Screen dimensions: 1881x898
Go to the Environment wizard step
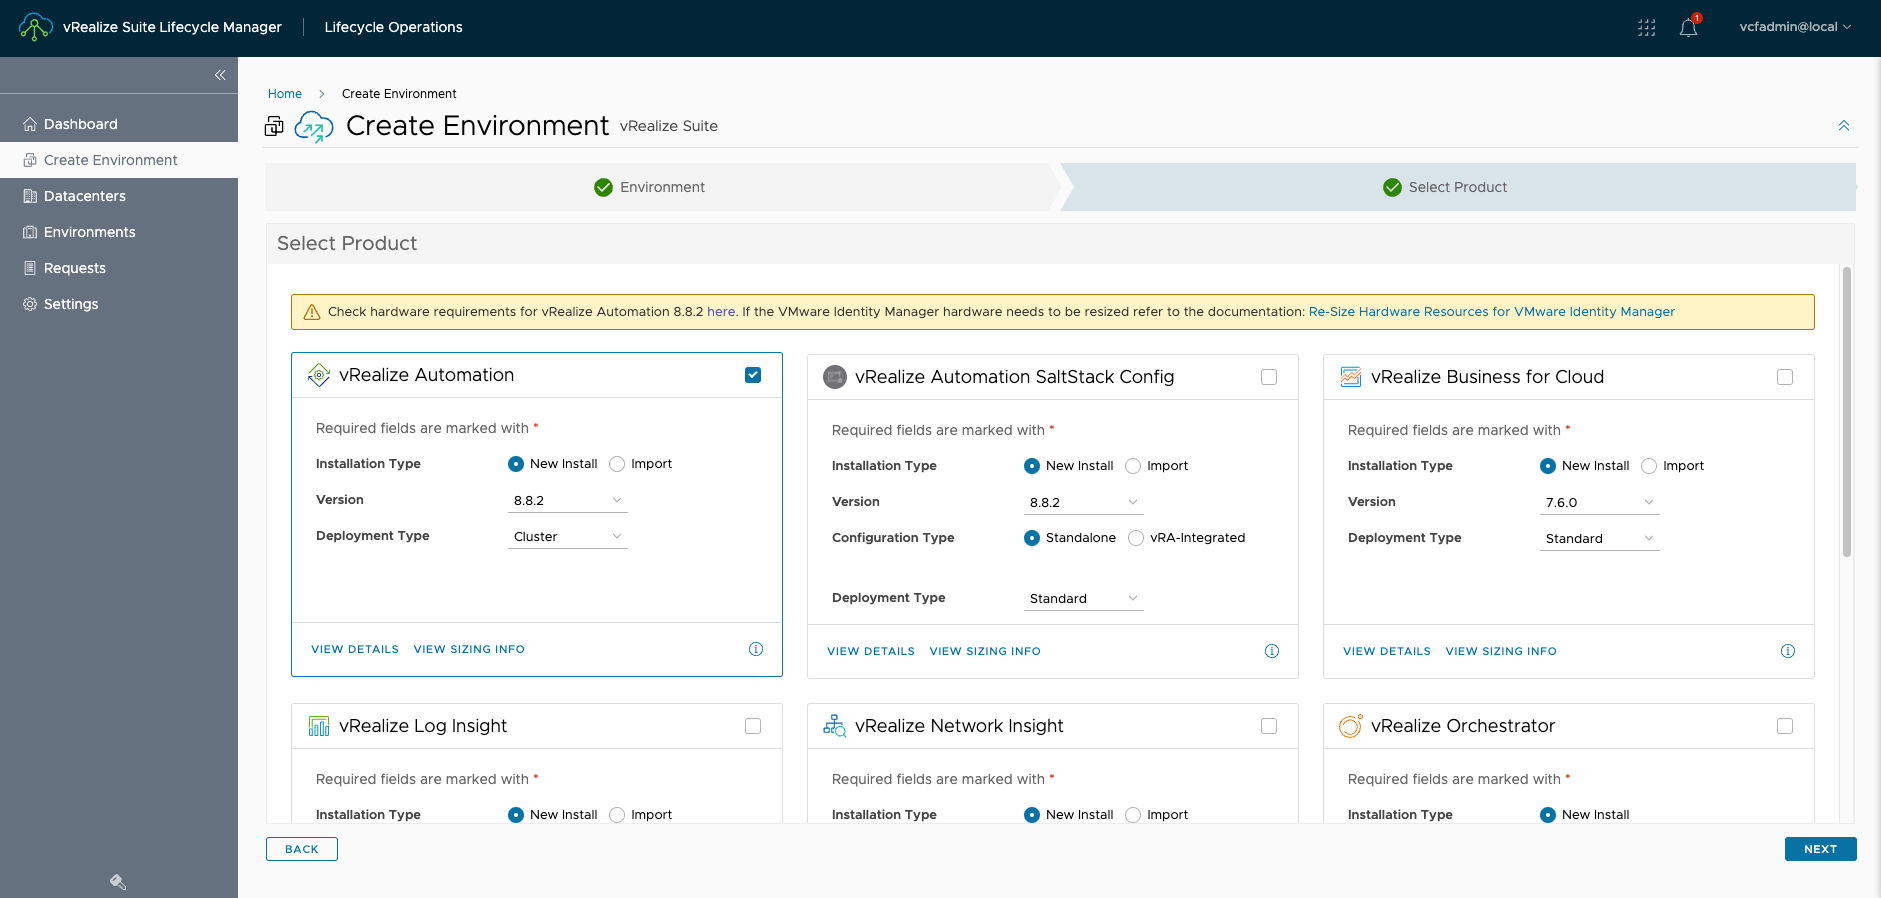tap(660, 187)
